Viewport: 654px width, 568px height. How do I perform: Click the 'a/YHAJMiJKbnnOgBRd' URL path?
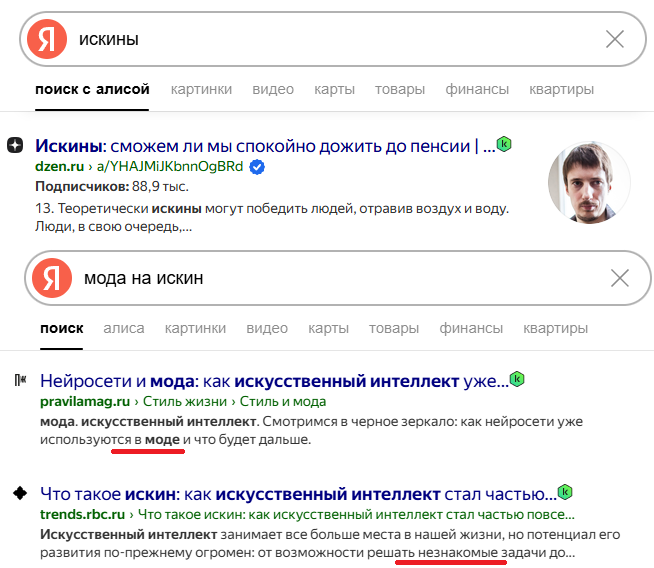point(170,166)
